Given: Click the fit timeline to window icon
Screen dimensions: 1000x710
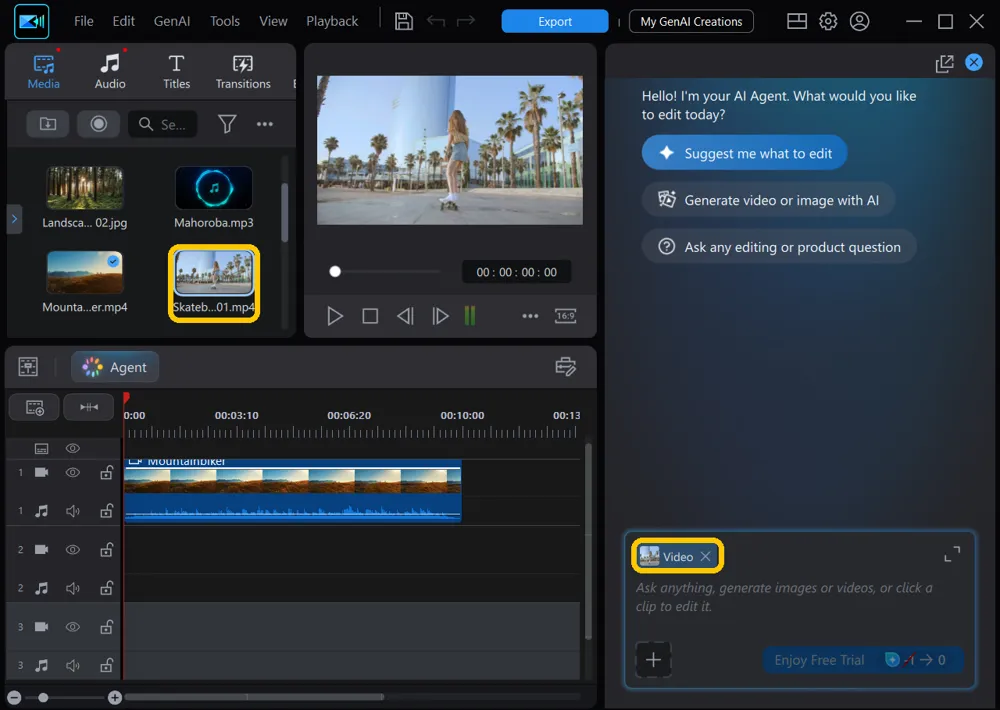Looking at the screenshot, I should tap(89, 407).
